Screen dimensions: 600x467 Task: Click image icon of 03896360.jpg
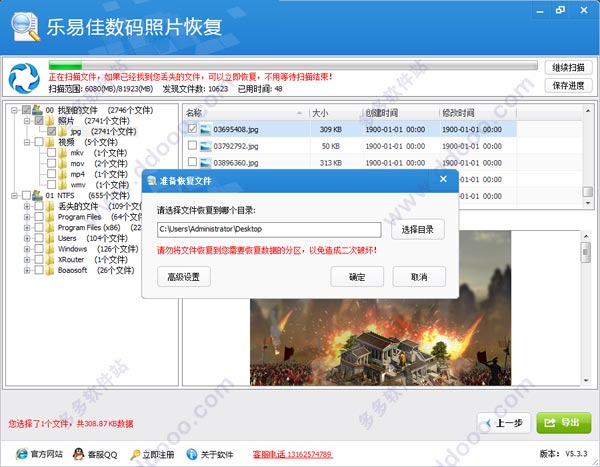205,163
